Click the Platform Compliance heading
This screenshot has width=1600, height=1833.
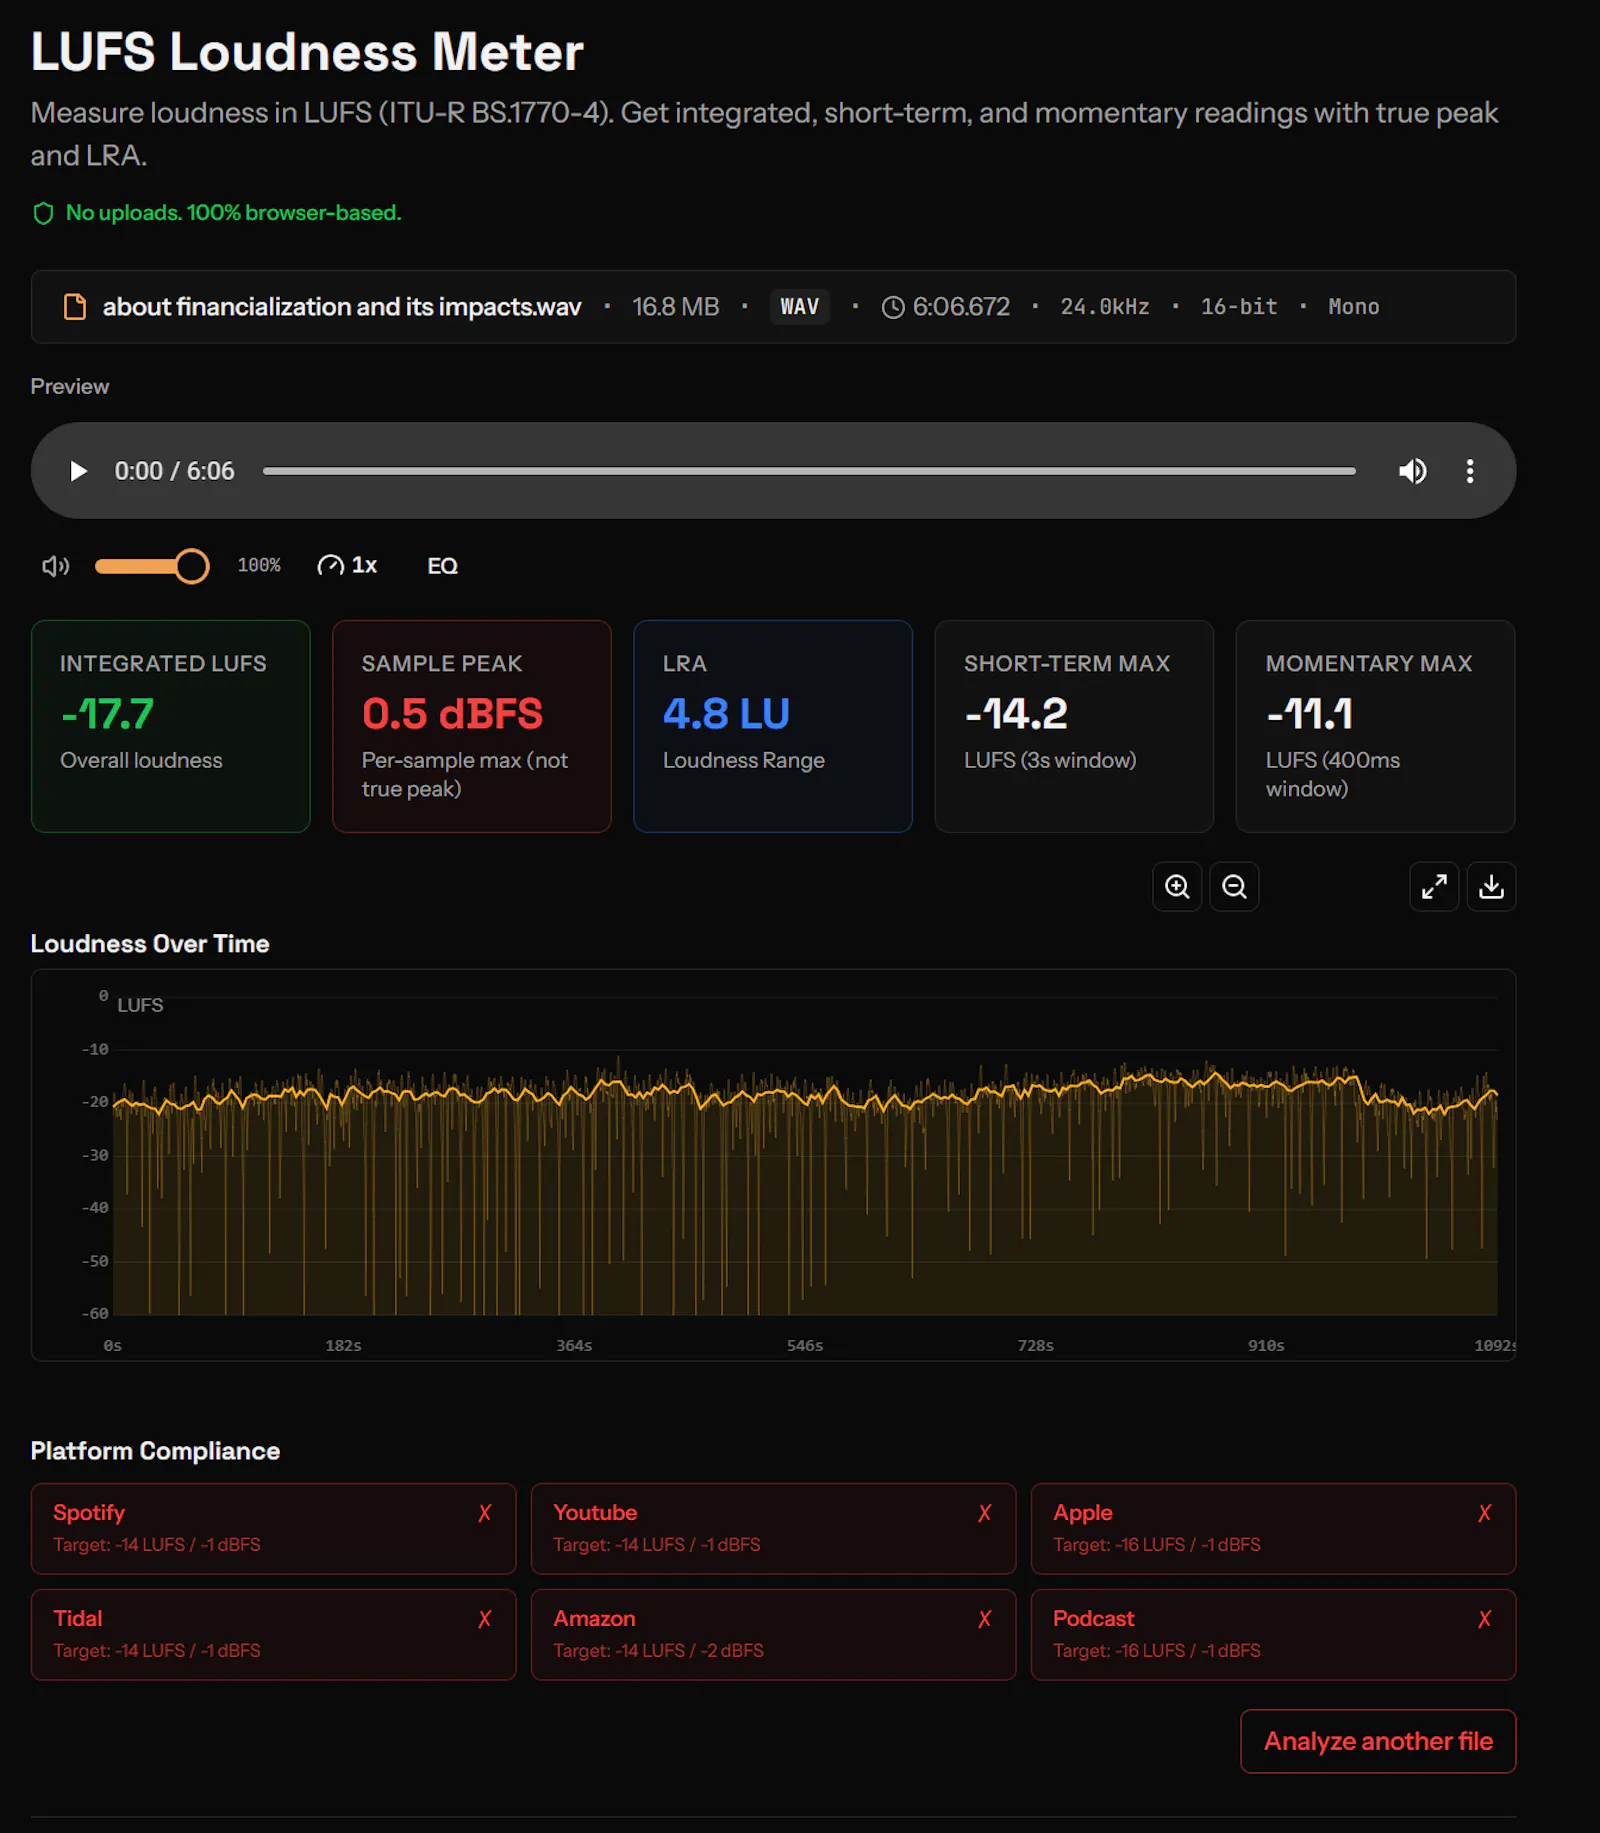pos(155,1451)
